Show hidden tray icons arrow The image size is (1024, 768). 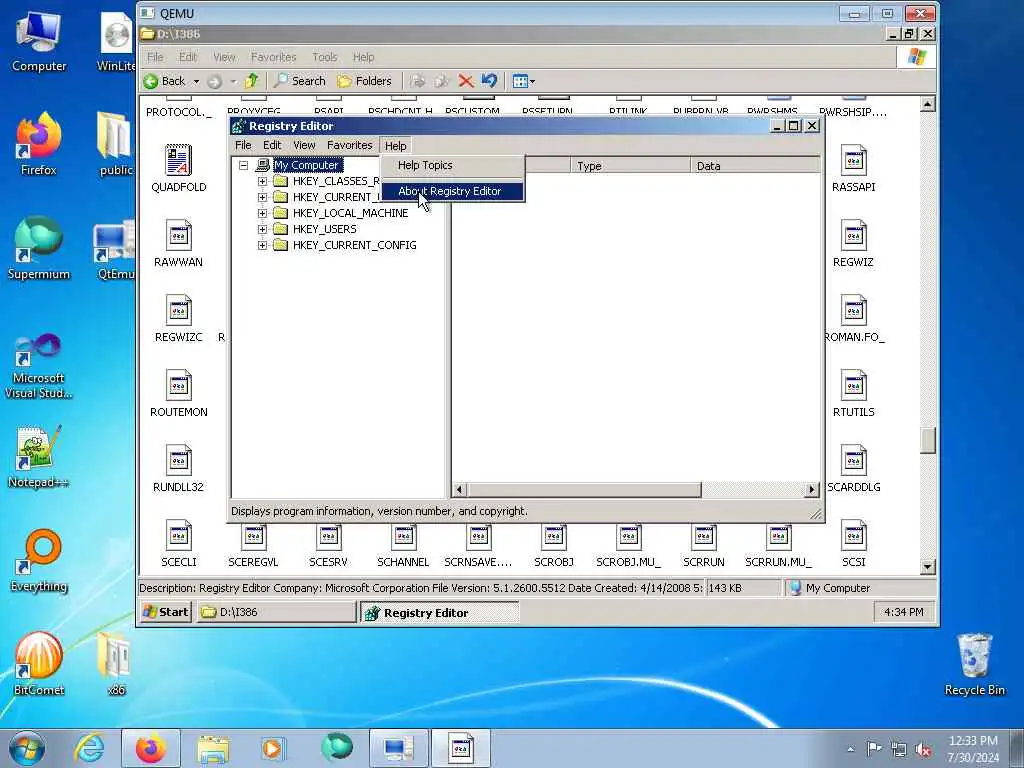pos(850,750)
